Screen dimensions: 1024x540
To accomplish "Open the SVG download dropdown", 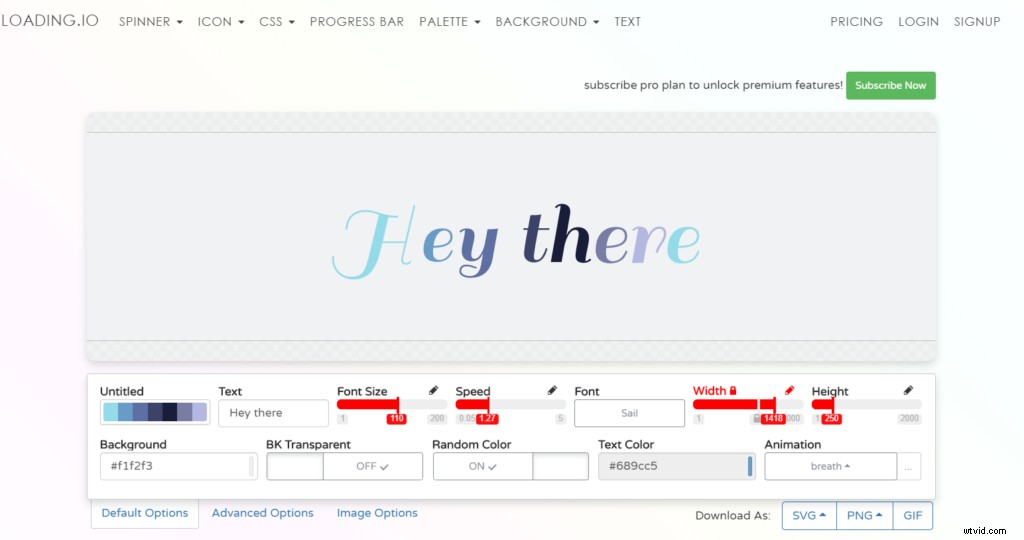I will point(809,515).
